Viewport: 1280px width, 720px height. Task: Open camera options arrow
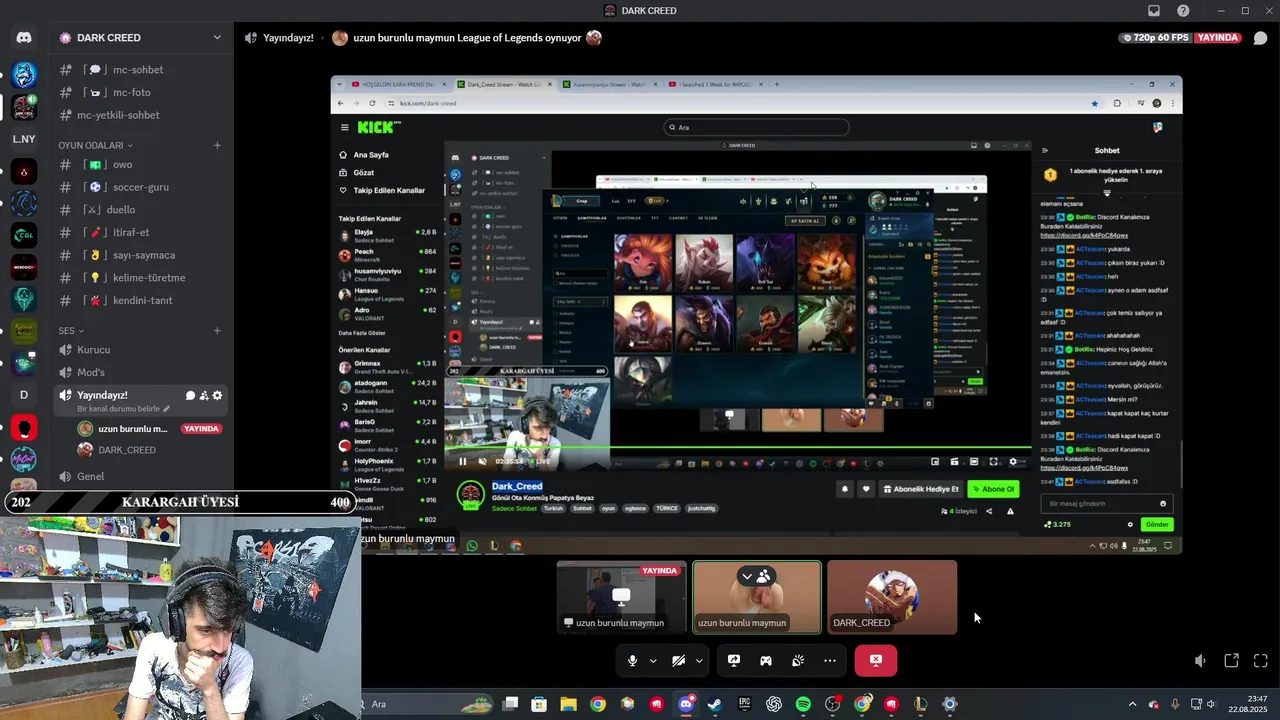[x=699, y=660]
